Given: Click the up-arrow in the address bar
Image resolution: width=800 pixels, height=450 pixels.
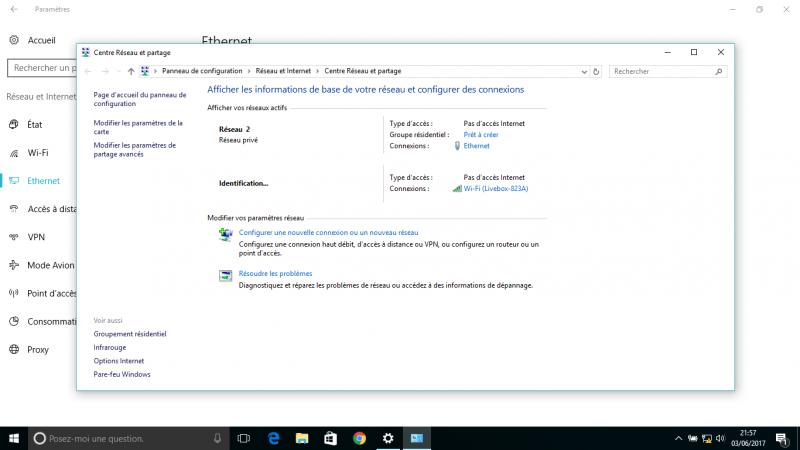Looking at the screenshot, I should point(131,71).
